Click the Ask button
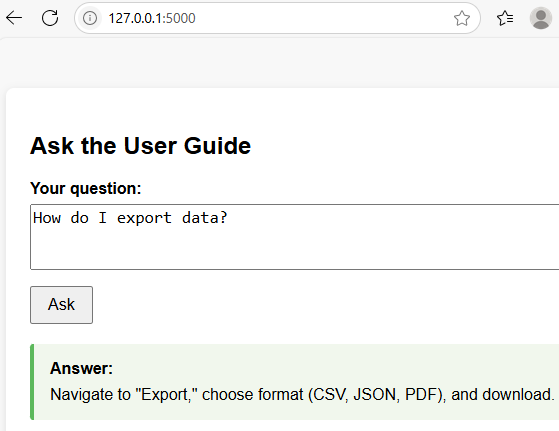559x431 pixels. tap(61, 305)
